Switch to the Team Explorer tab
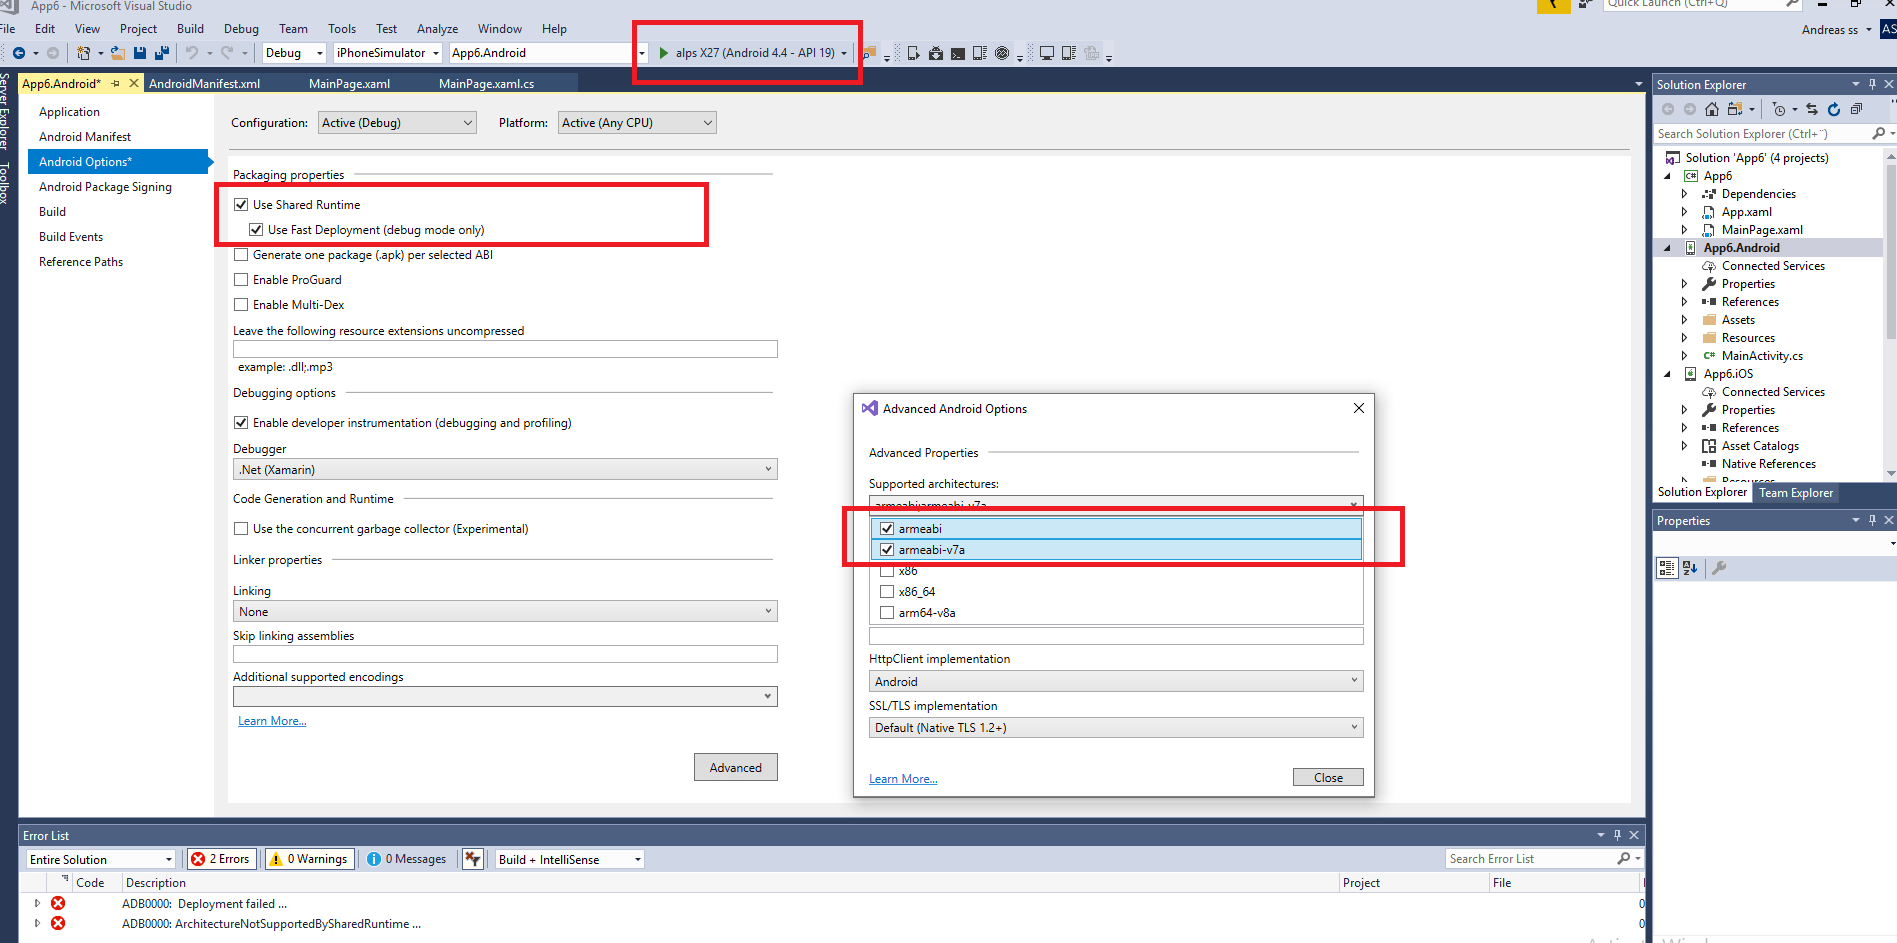Screen dimensions: 1897x943 pyautogui.click(x=1795, y=492)
